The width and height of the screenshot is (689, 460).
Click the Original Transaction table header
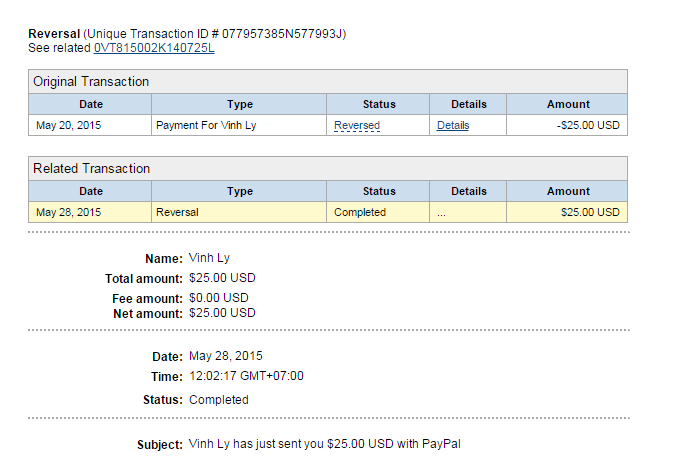click(x=91, y=81)
